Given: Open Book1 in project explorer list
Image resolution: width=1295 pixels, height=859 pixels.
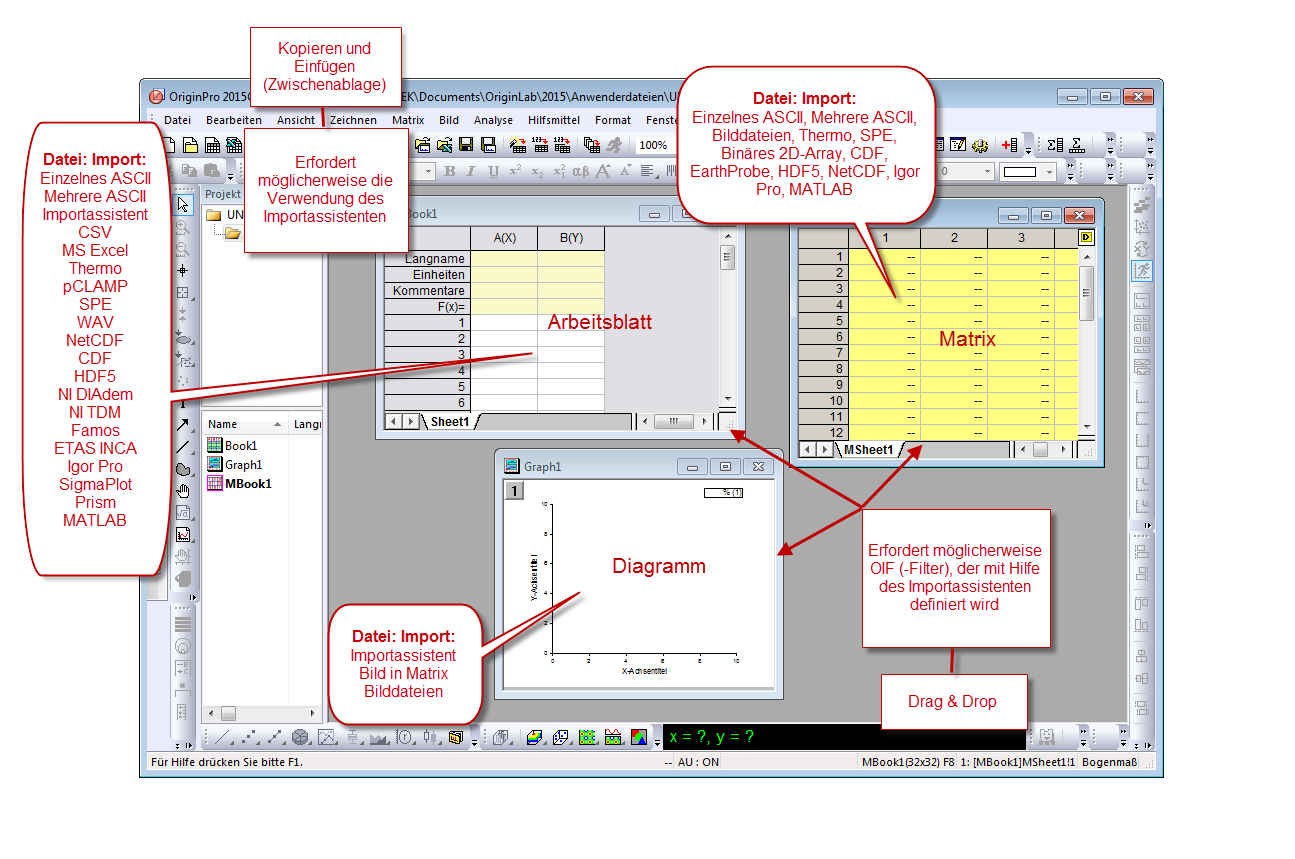Looking at the screenshot, I should click(x=232, y=446).
